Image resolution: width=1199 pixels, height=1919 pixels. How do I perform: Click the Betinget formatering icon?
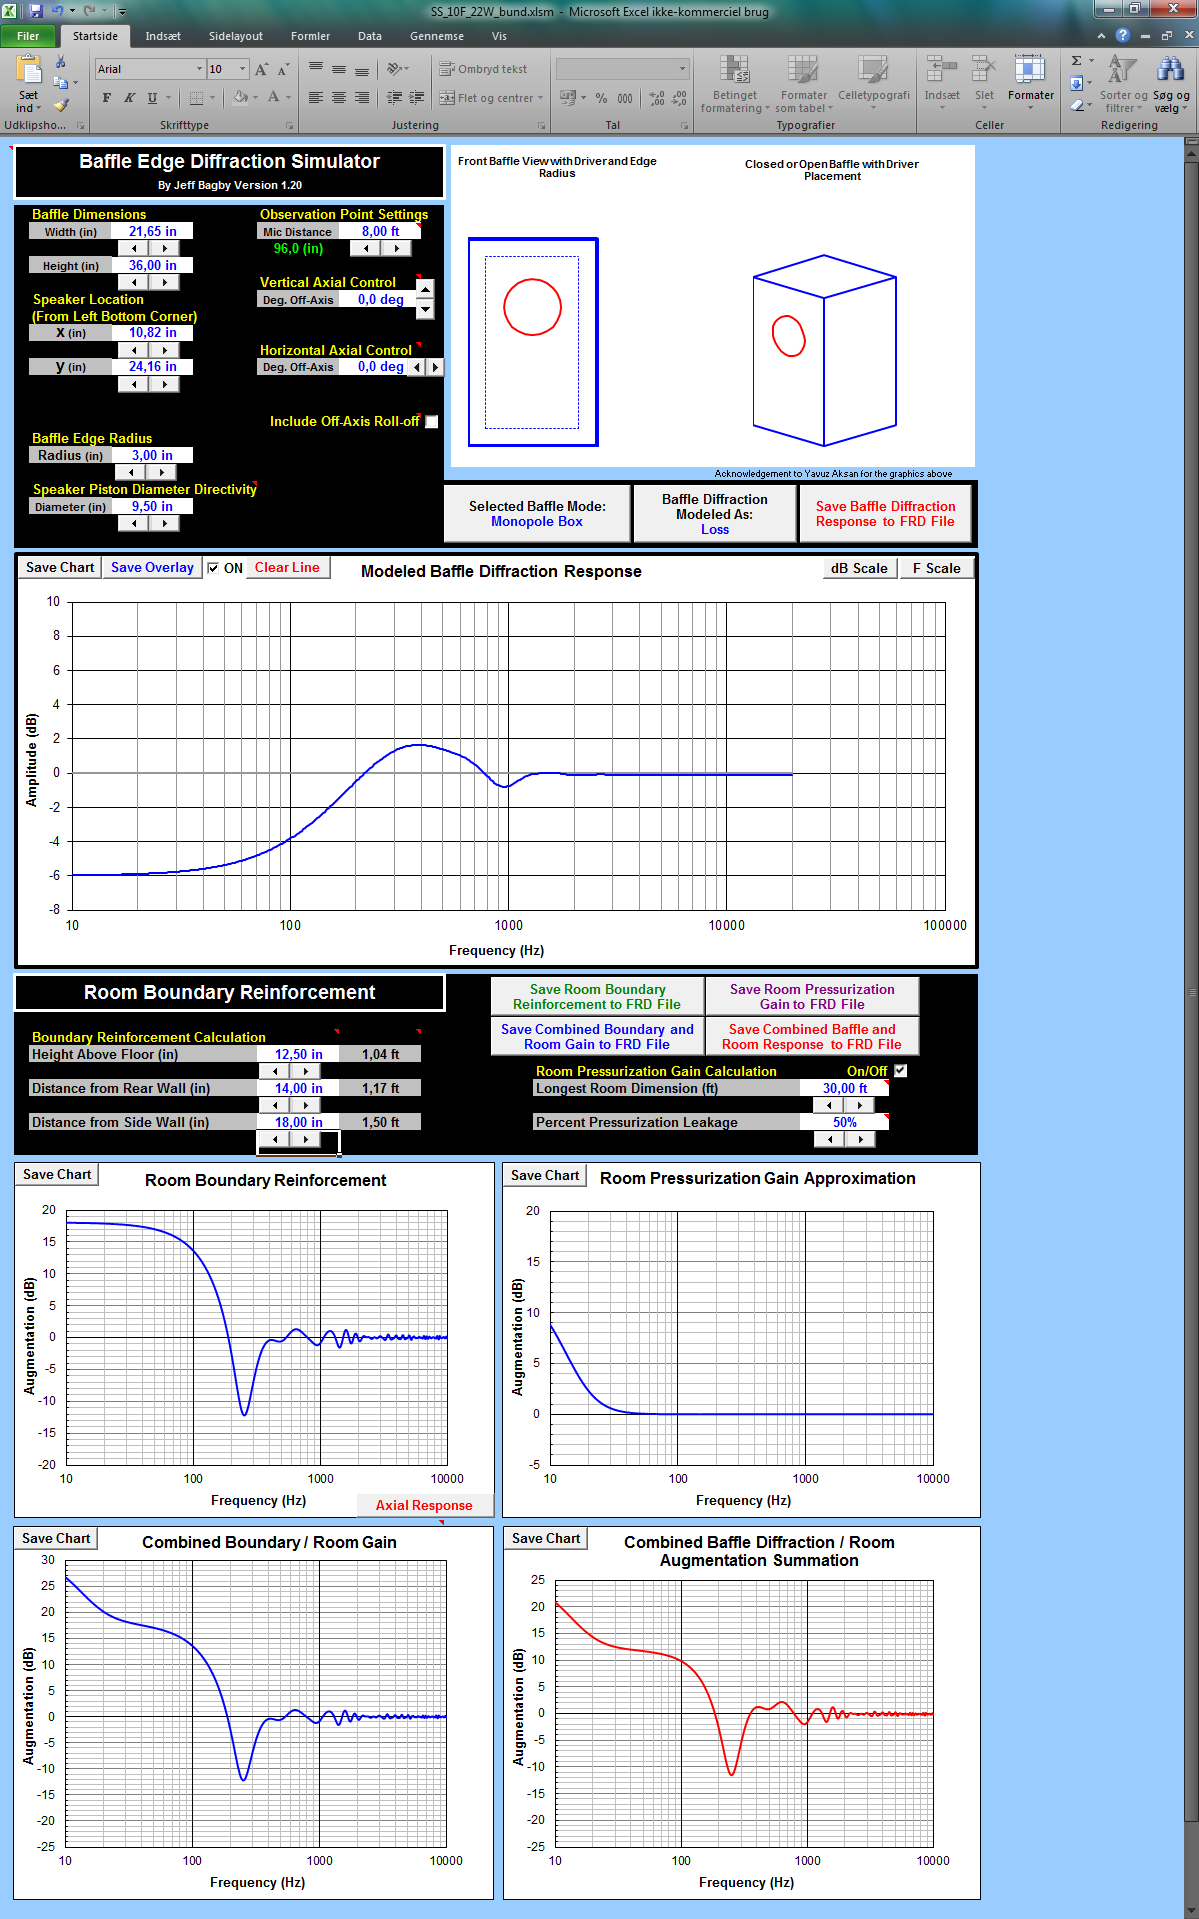click(735, 70)
